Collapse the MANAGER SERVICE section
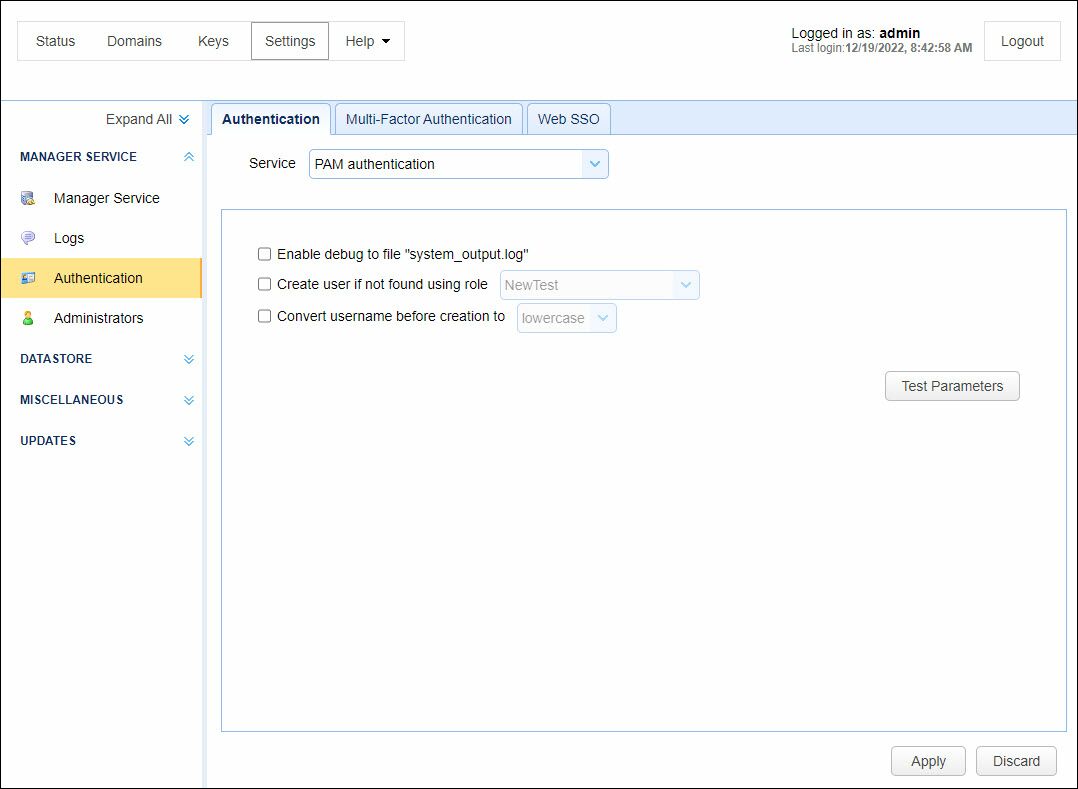Viewport: 1078px width, 789px height. click(x=189, y=157)
